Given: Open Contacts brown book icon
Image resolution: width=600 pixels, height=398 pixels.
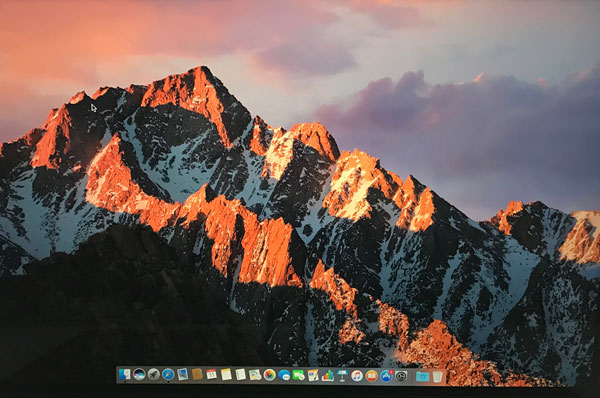Looking at the screenshot, I should click(x=197, y=374).
